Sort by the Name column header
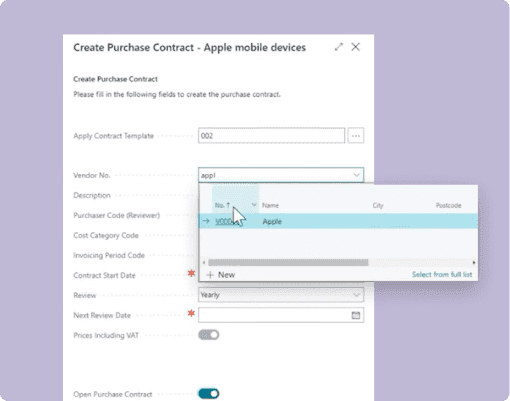The image size is (510, 401). pos(270,205)
